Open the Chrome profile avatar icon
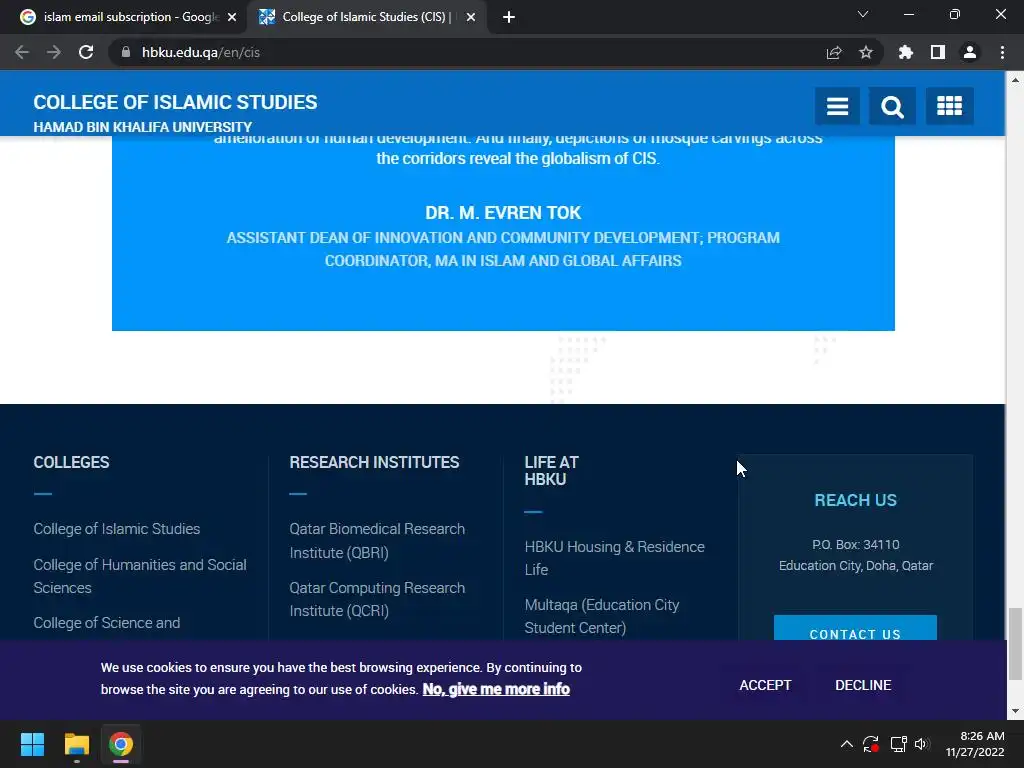 coord(970,52)
